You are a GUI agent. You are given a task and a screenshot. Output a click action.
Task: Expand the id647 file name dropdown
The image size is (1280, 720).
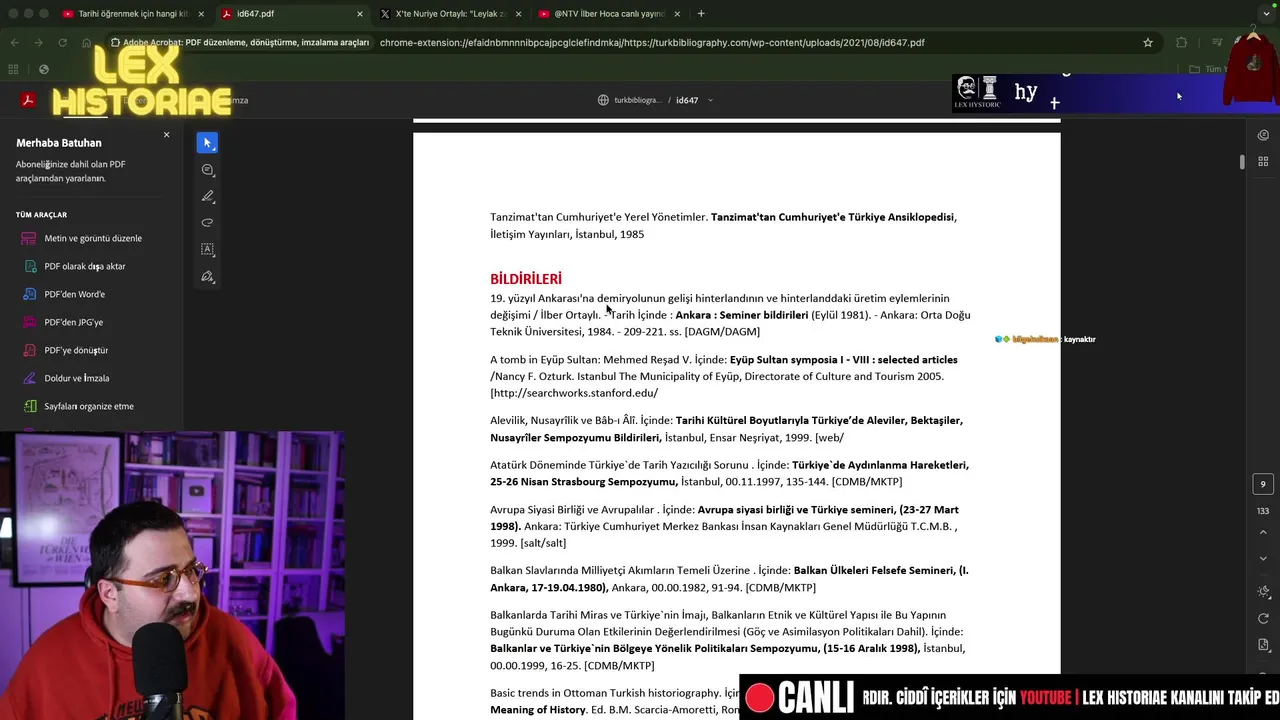coord(710,100)
